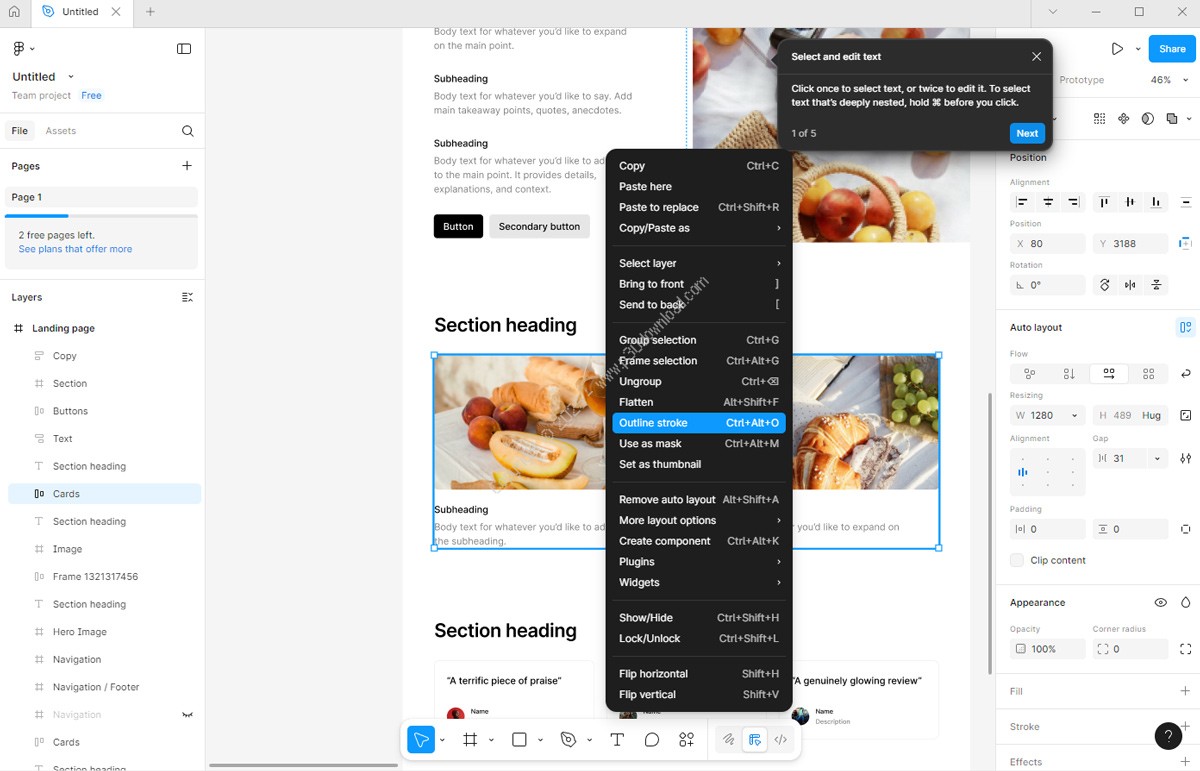Viewport: 1200px width, 771px height.
Task: Switch to Dev Mode code icon
Action: point(781,740)
